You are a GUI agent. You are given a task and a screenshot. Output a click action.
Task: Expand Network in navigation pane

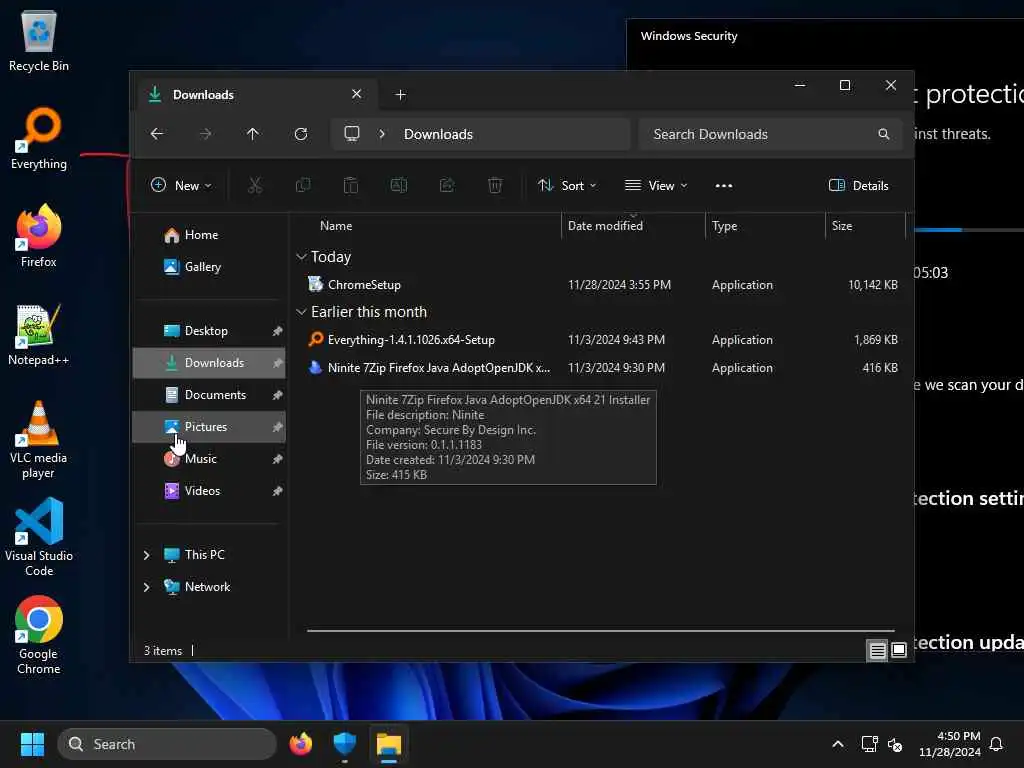click(146, 587)
